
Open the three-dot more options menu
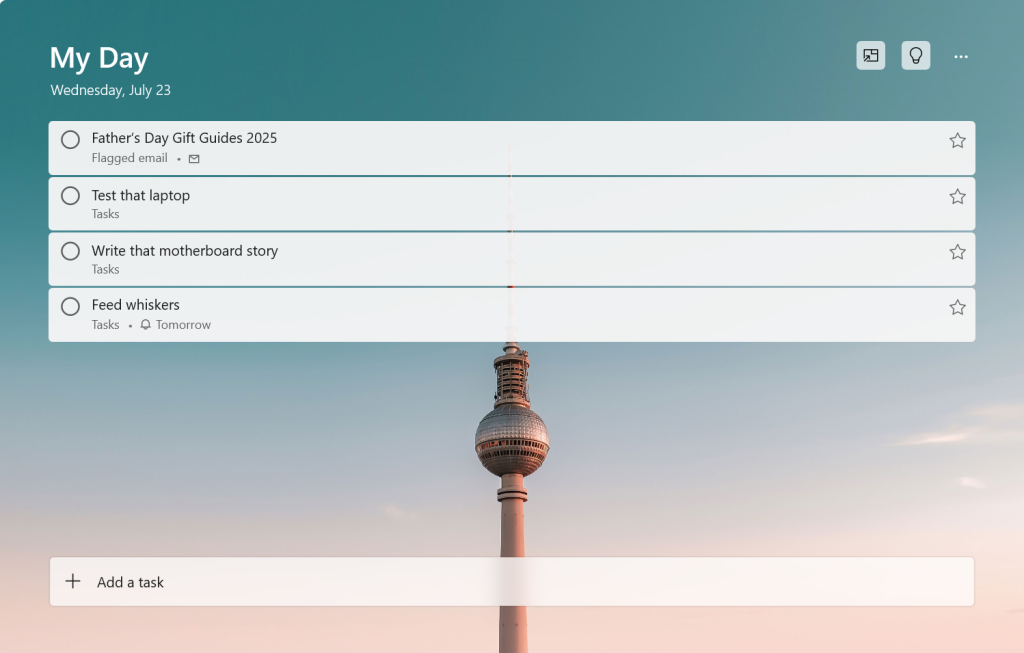pyautogui.click(x=960, y=57)
